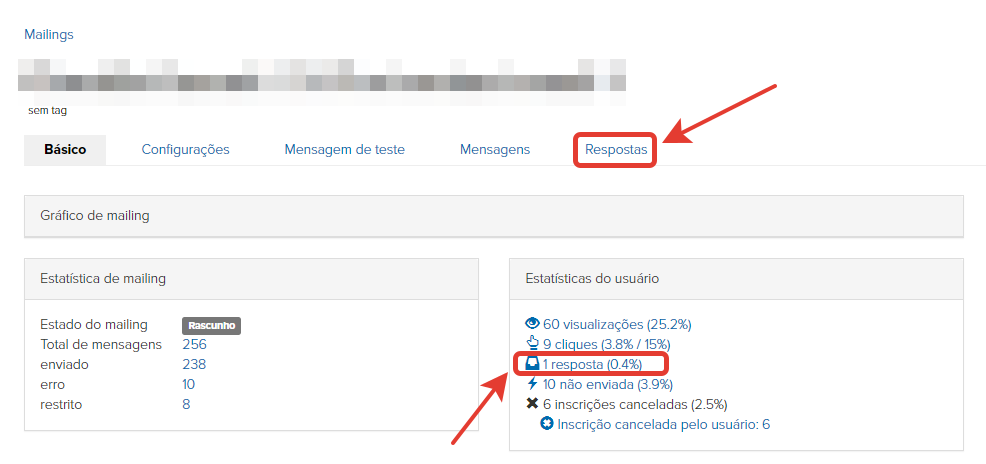
Task: Open the Respostas tab
Action: click(x=616, y=150)
